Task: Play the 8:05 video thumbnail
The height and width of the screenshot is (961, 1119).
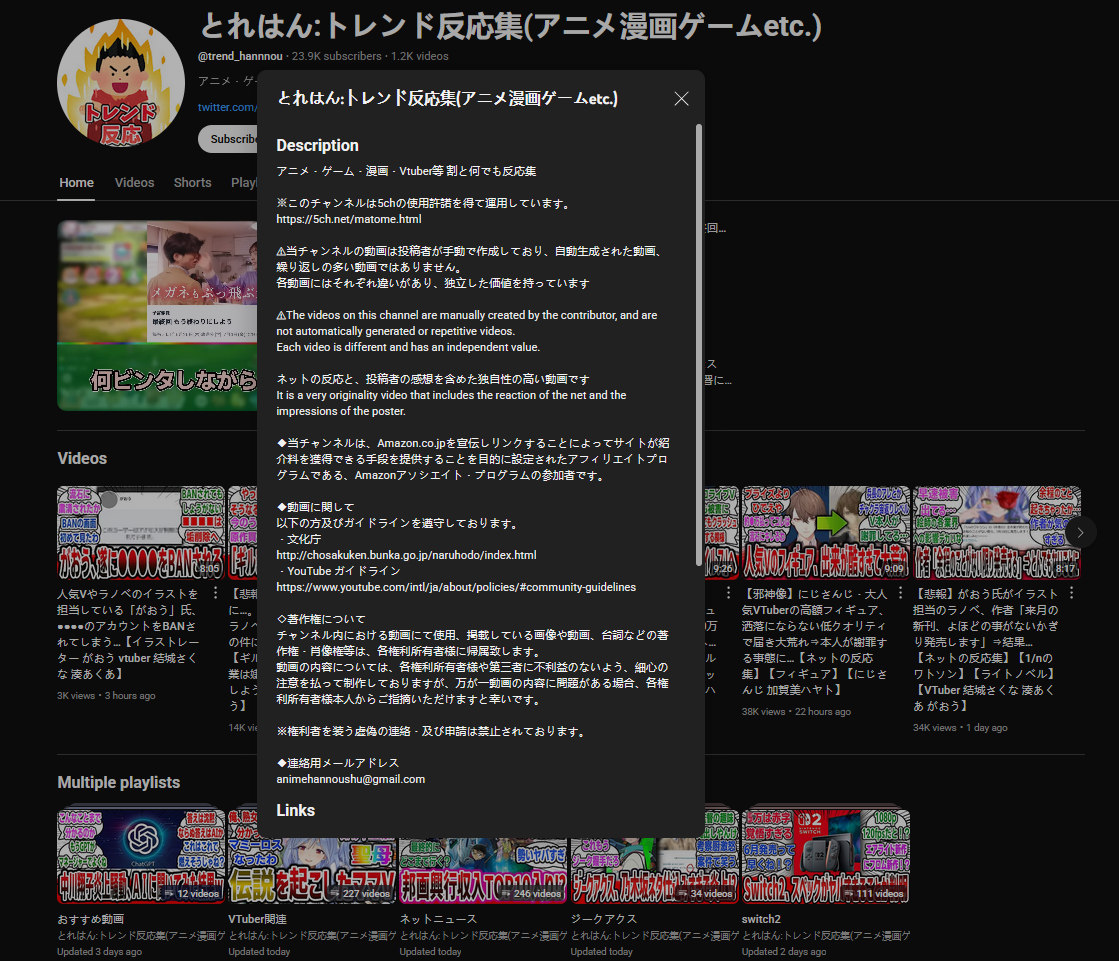Action: point(141,532)
